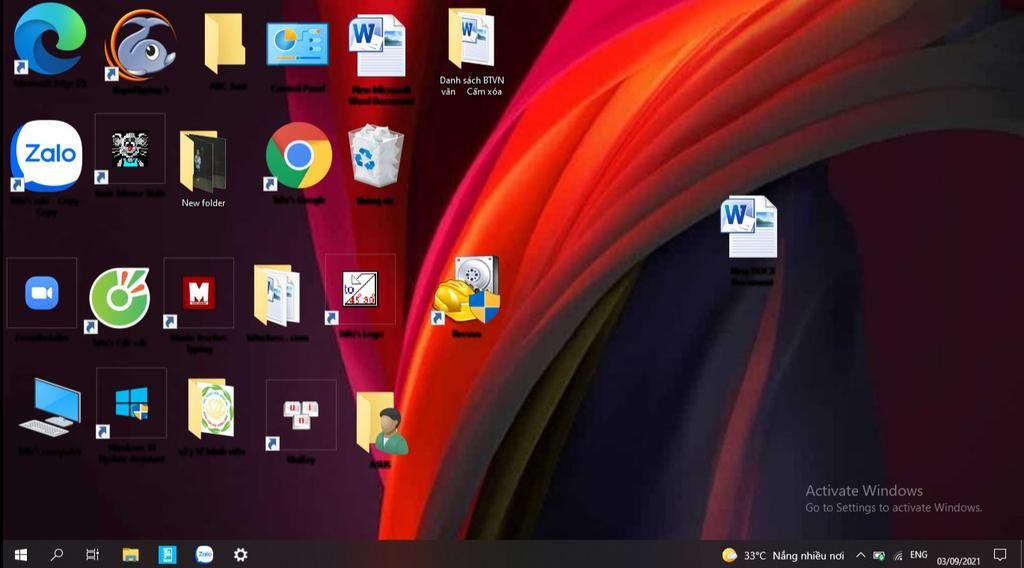Open the New folder icon
This screenshot has width=1024, height=568.
[203, 161]
